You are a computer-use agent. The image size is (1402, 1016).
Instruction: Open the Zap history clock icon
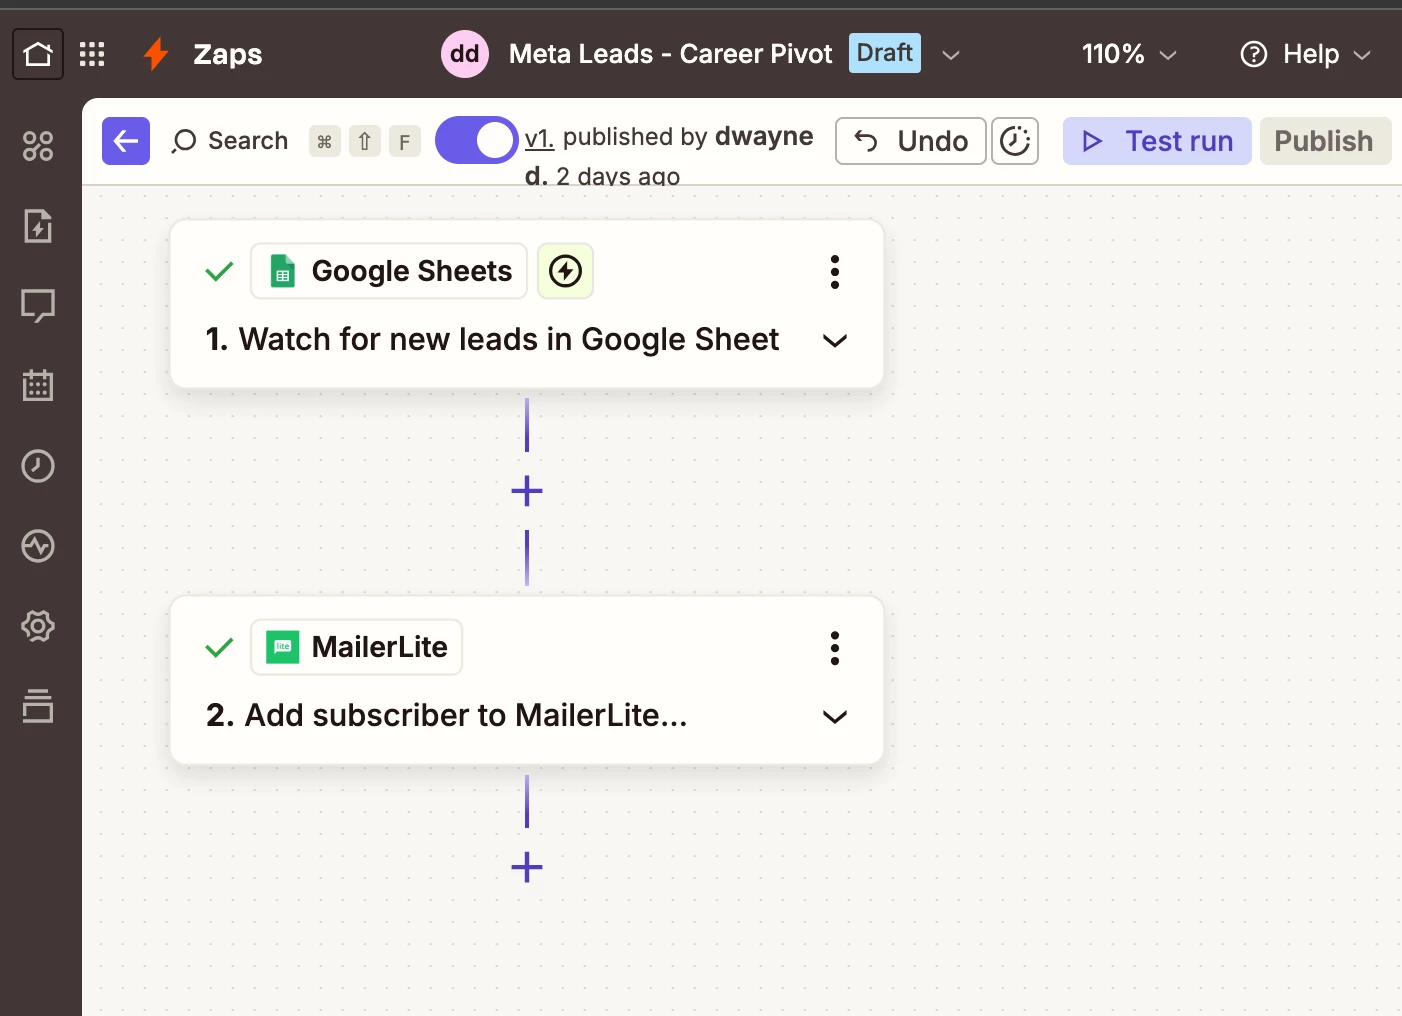38,466
